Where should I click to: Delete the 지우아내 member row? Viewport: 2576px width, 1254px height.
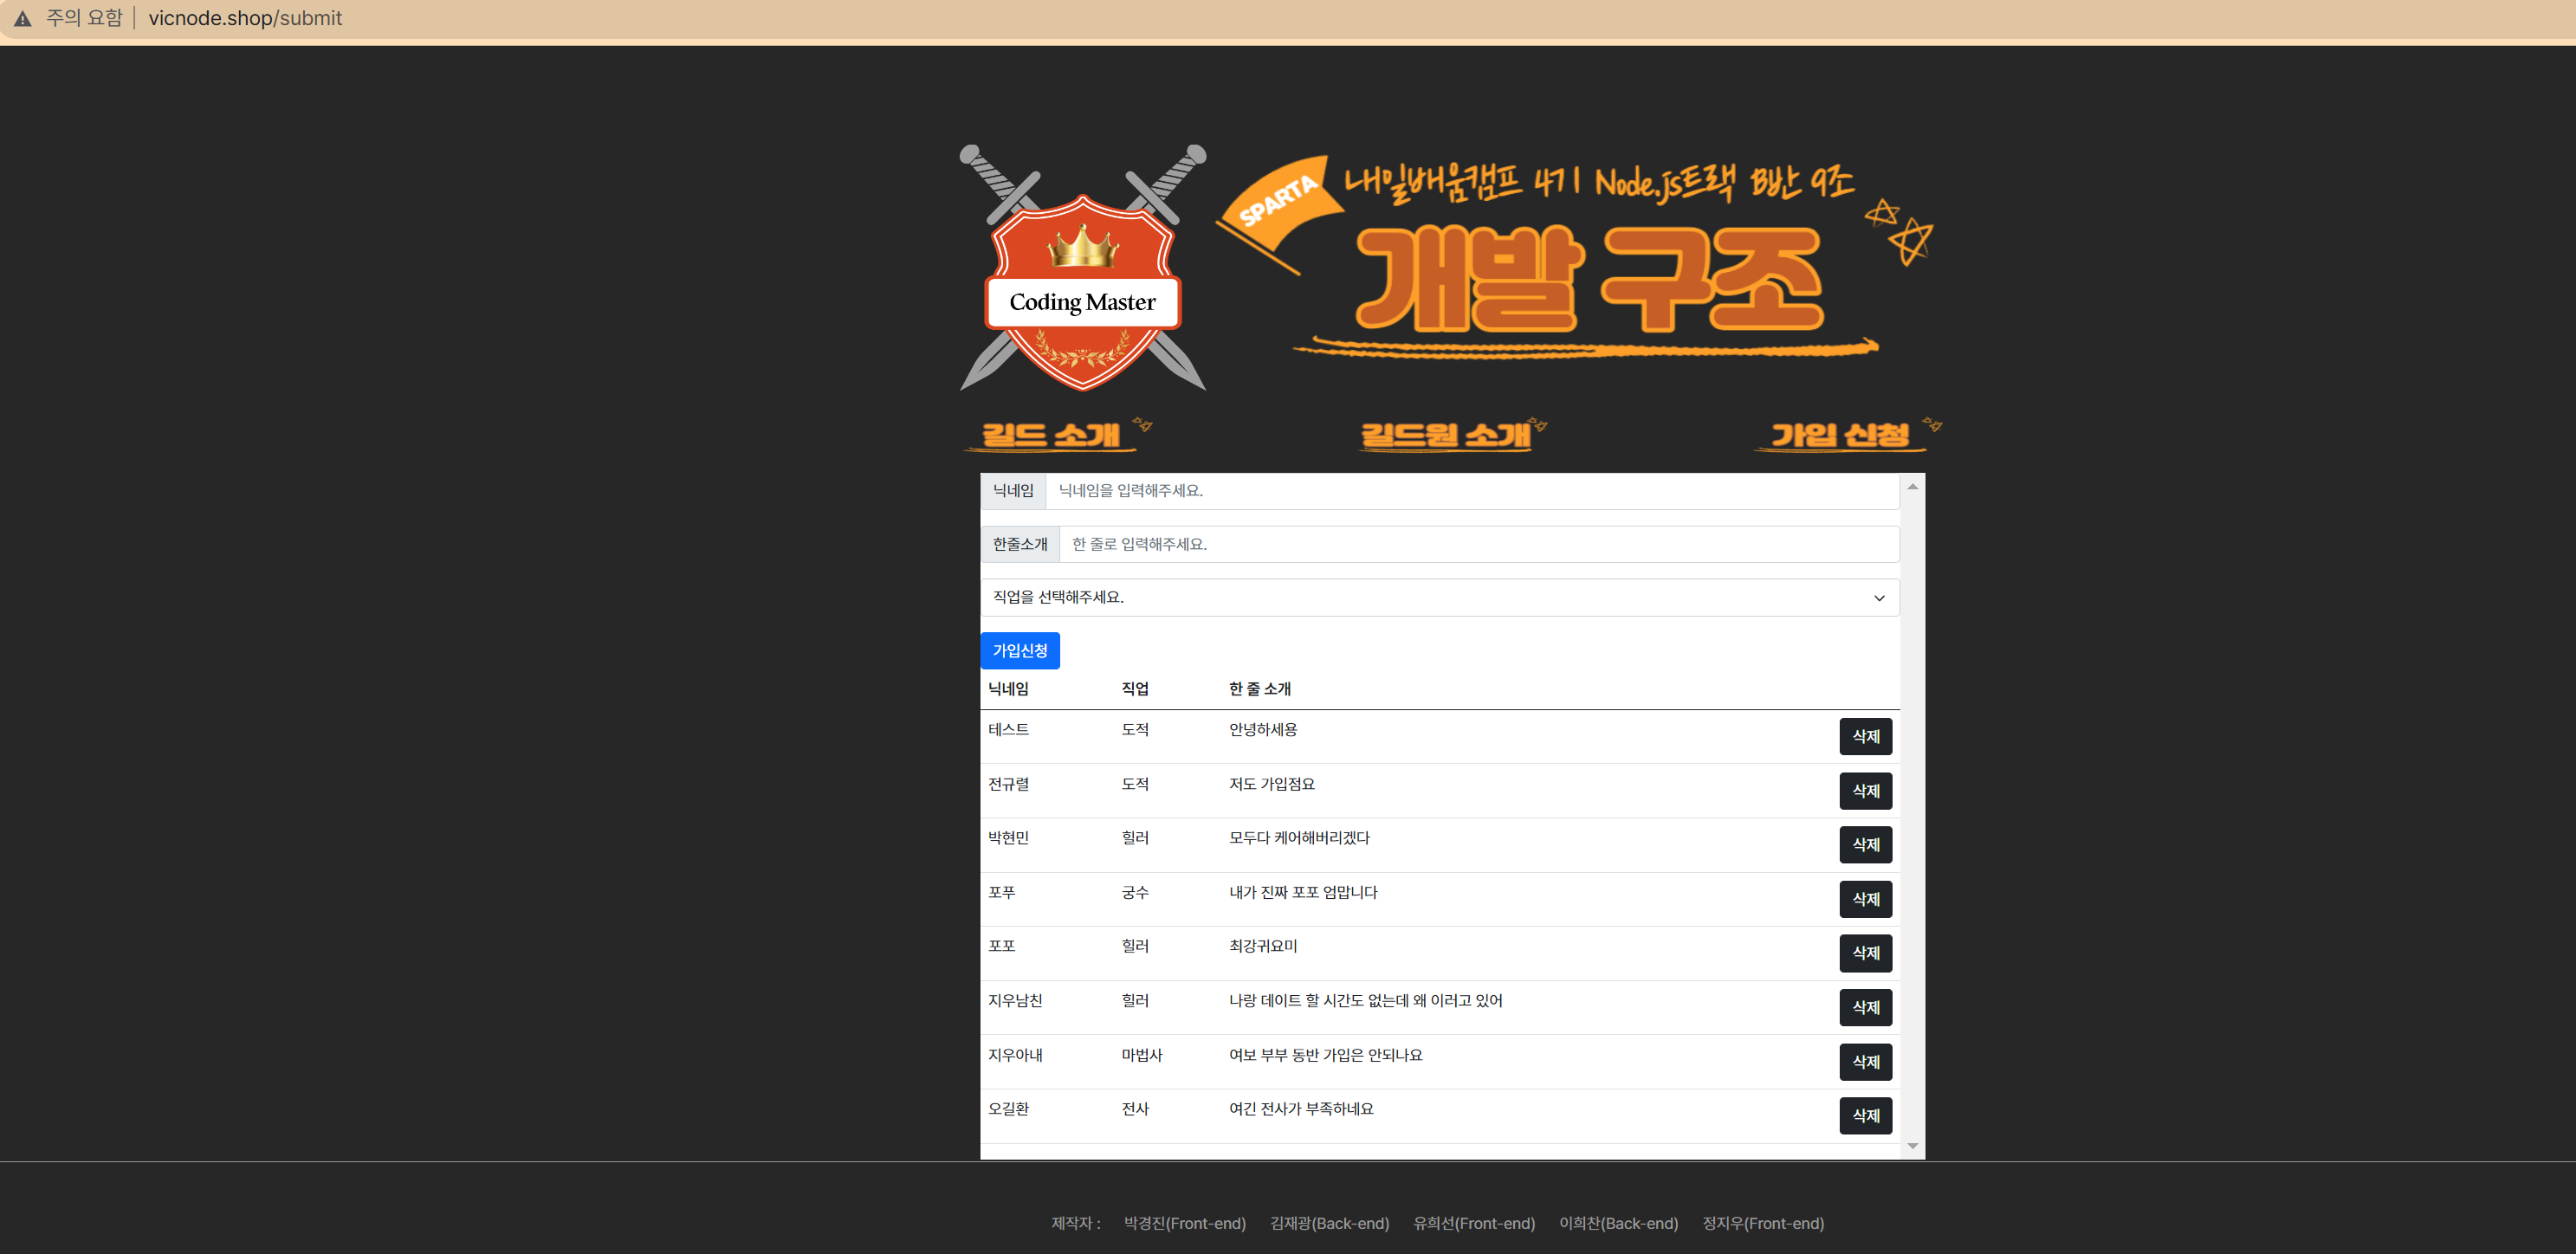coord(1865,1061)
